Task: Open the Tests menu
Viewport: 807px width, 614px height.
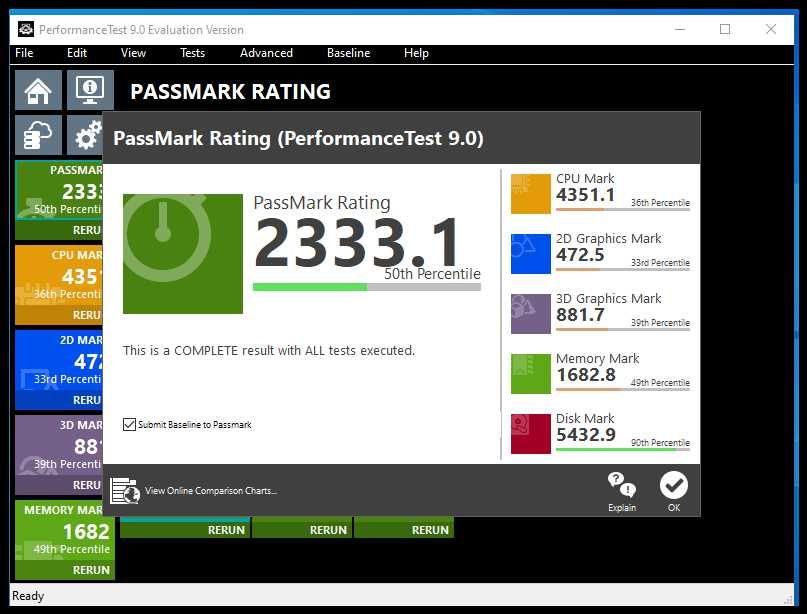Action: (192, 53)
